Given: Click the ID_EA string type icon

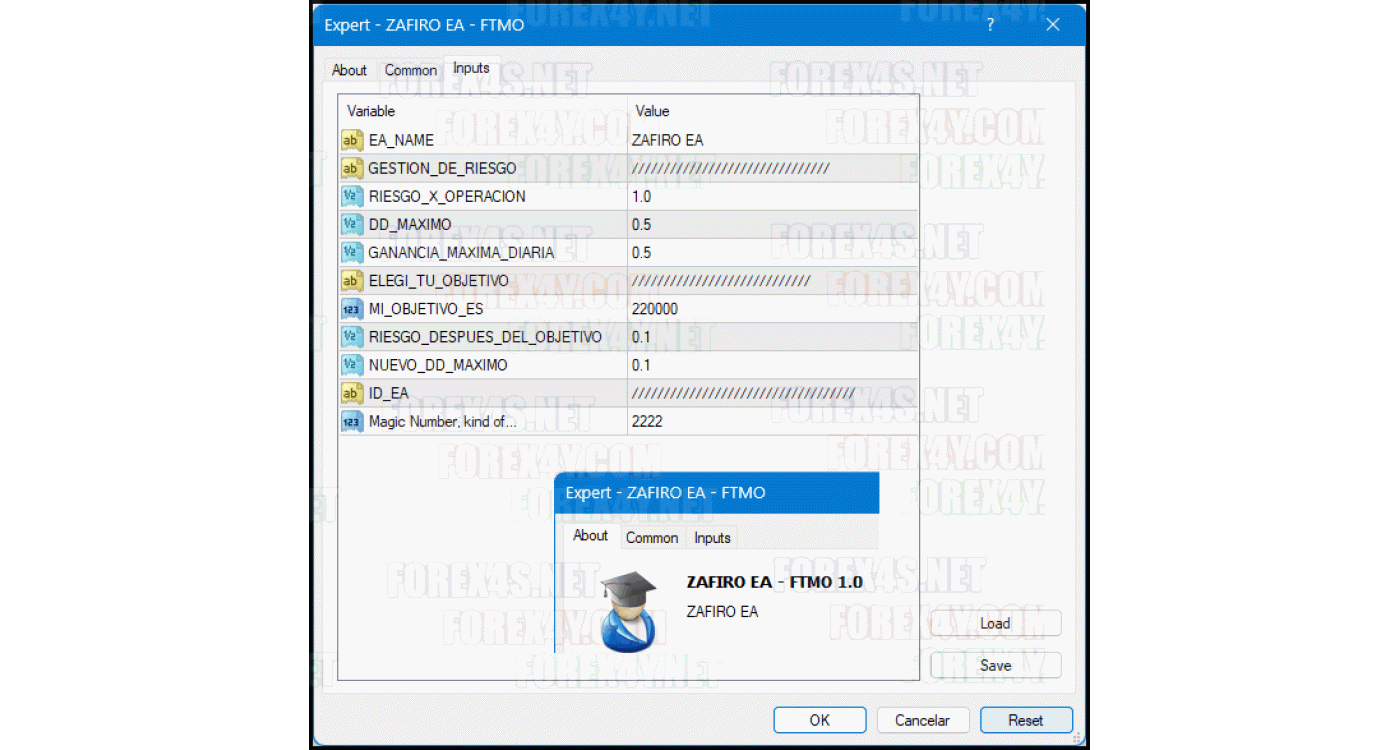Looking at the screenshot, I should coord(351,393).
